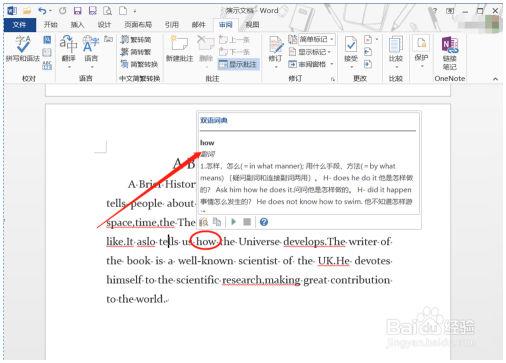Switch to the 邮件 tab
Screen dimensions: 506x363
pyautogui.click(x=199, y=25)
